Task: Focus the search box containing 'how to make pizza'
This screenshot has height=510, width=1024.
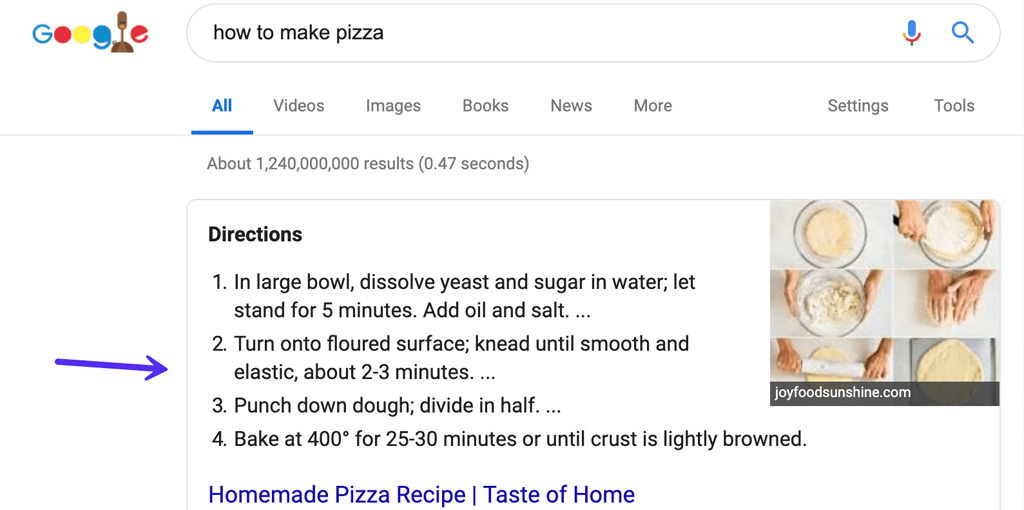Action: point(593,33)
